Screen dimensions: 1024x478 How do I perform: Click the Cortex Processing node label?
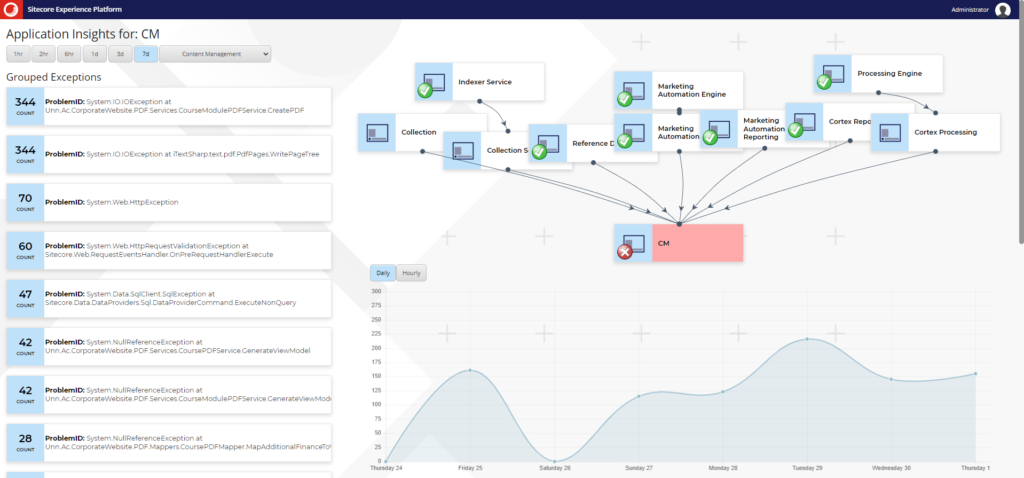click(946, 133)
